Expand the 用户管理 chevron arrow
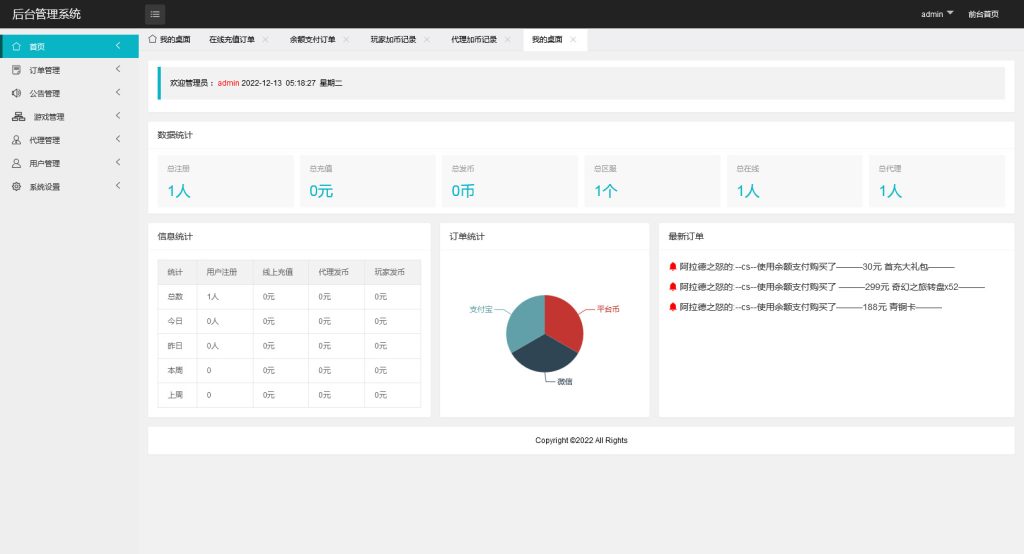 point(118,162)
